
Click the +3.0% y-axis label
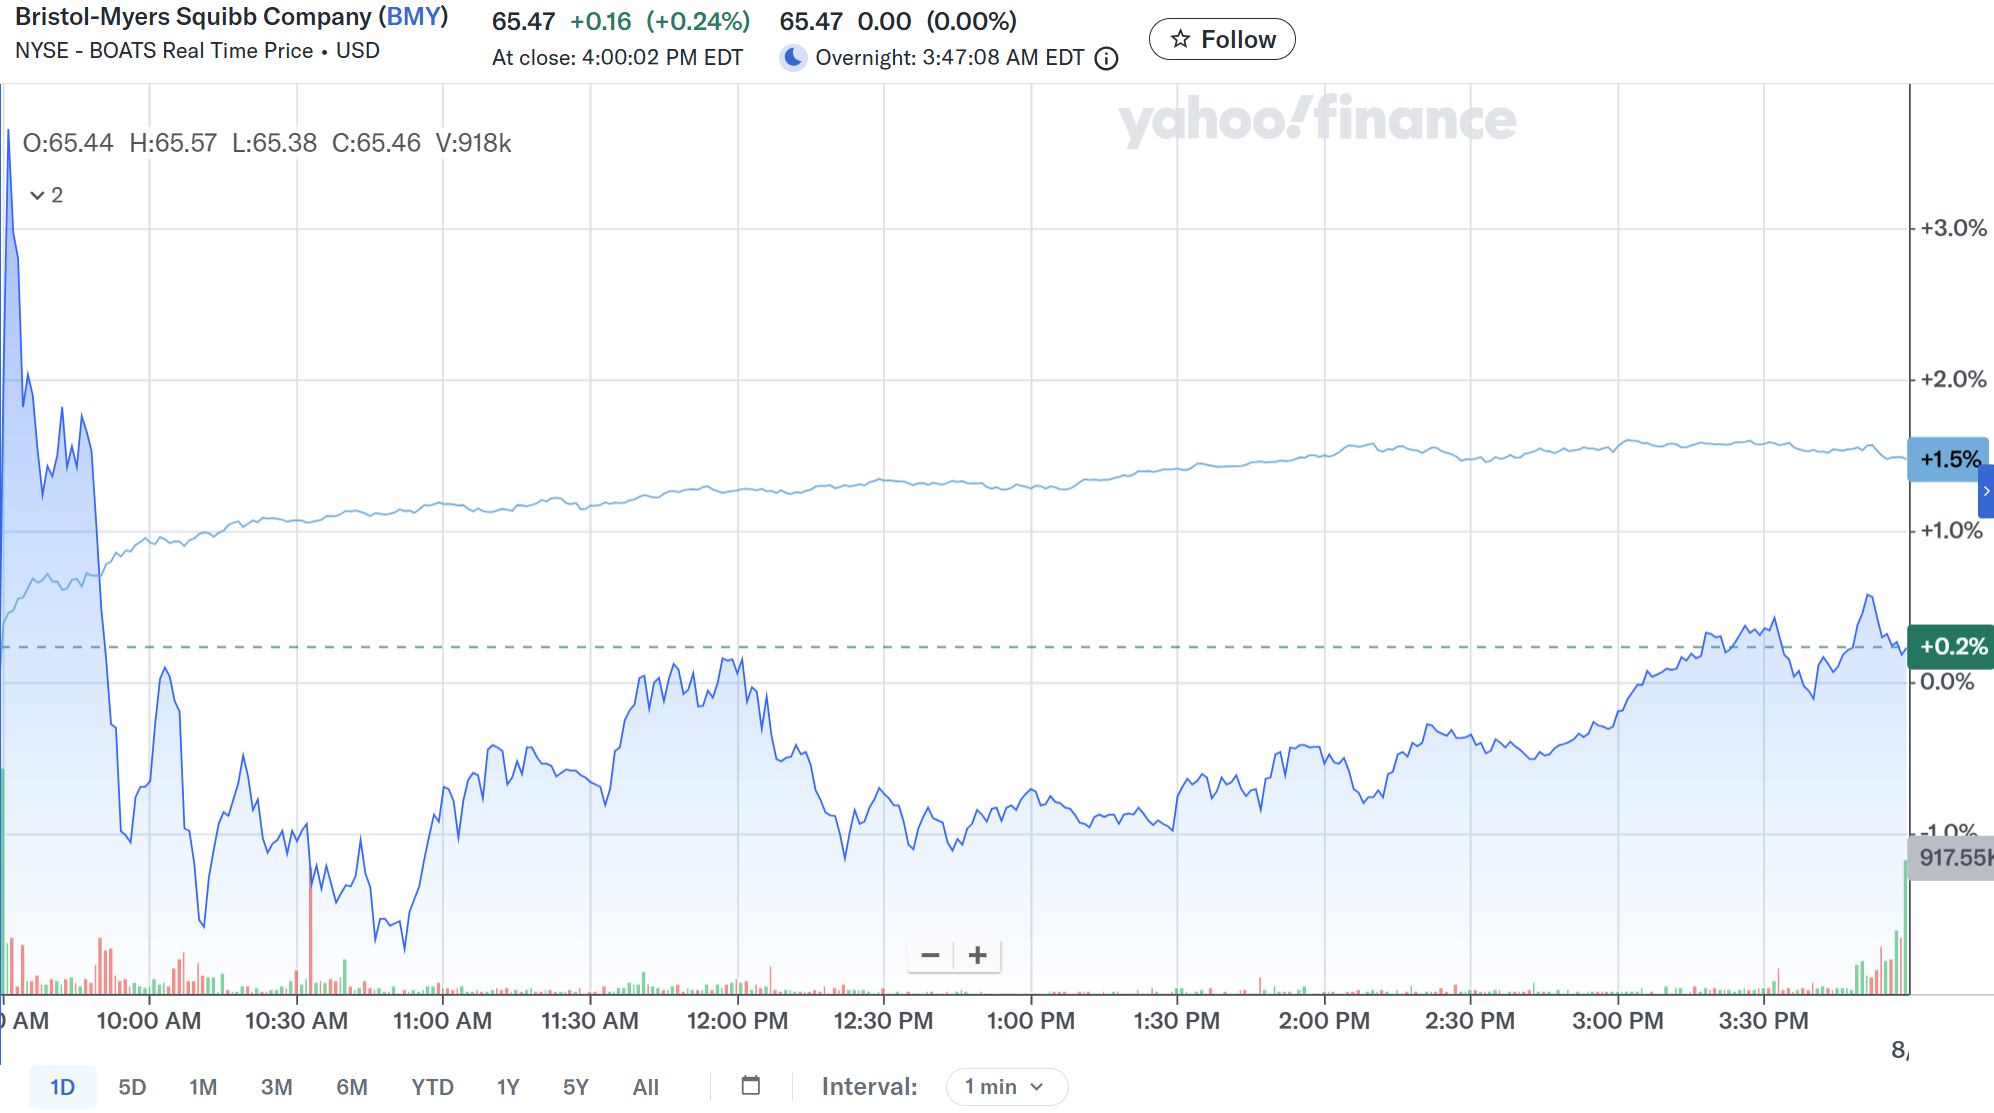coord(1953,228)
